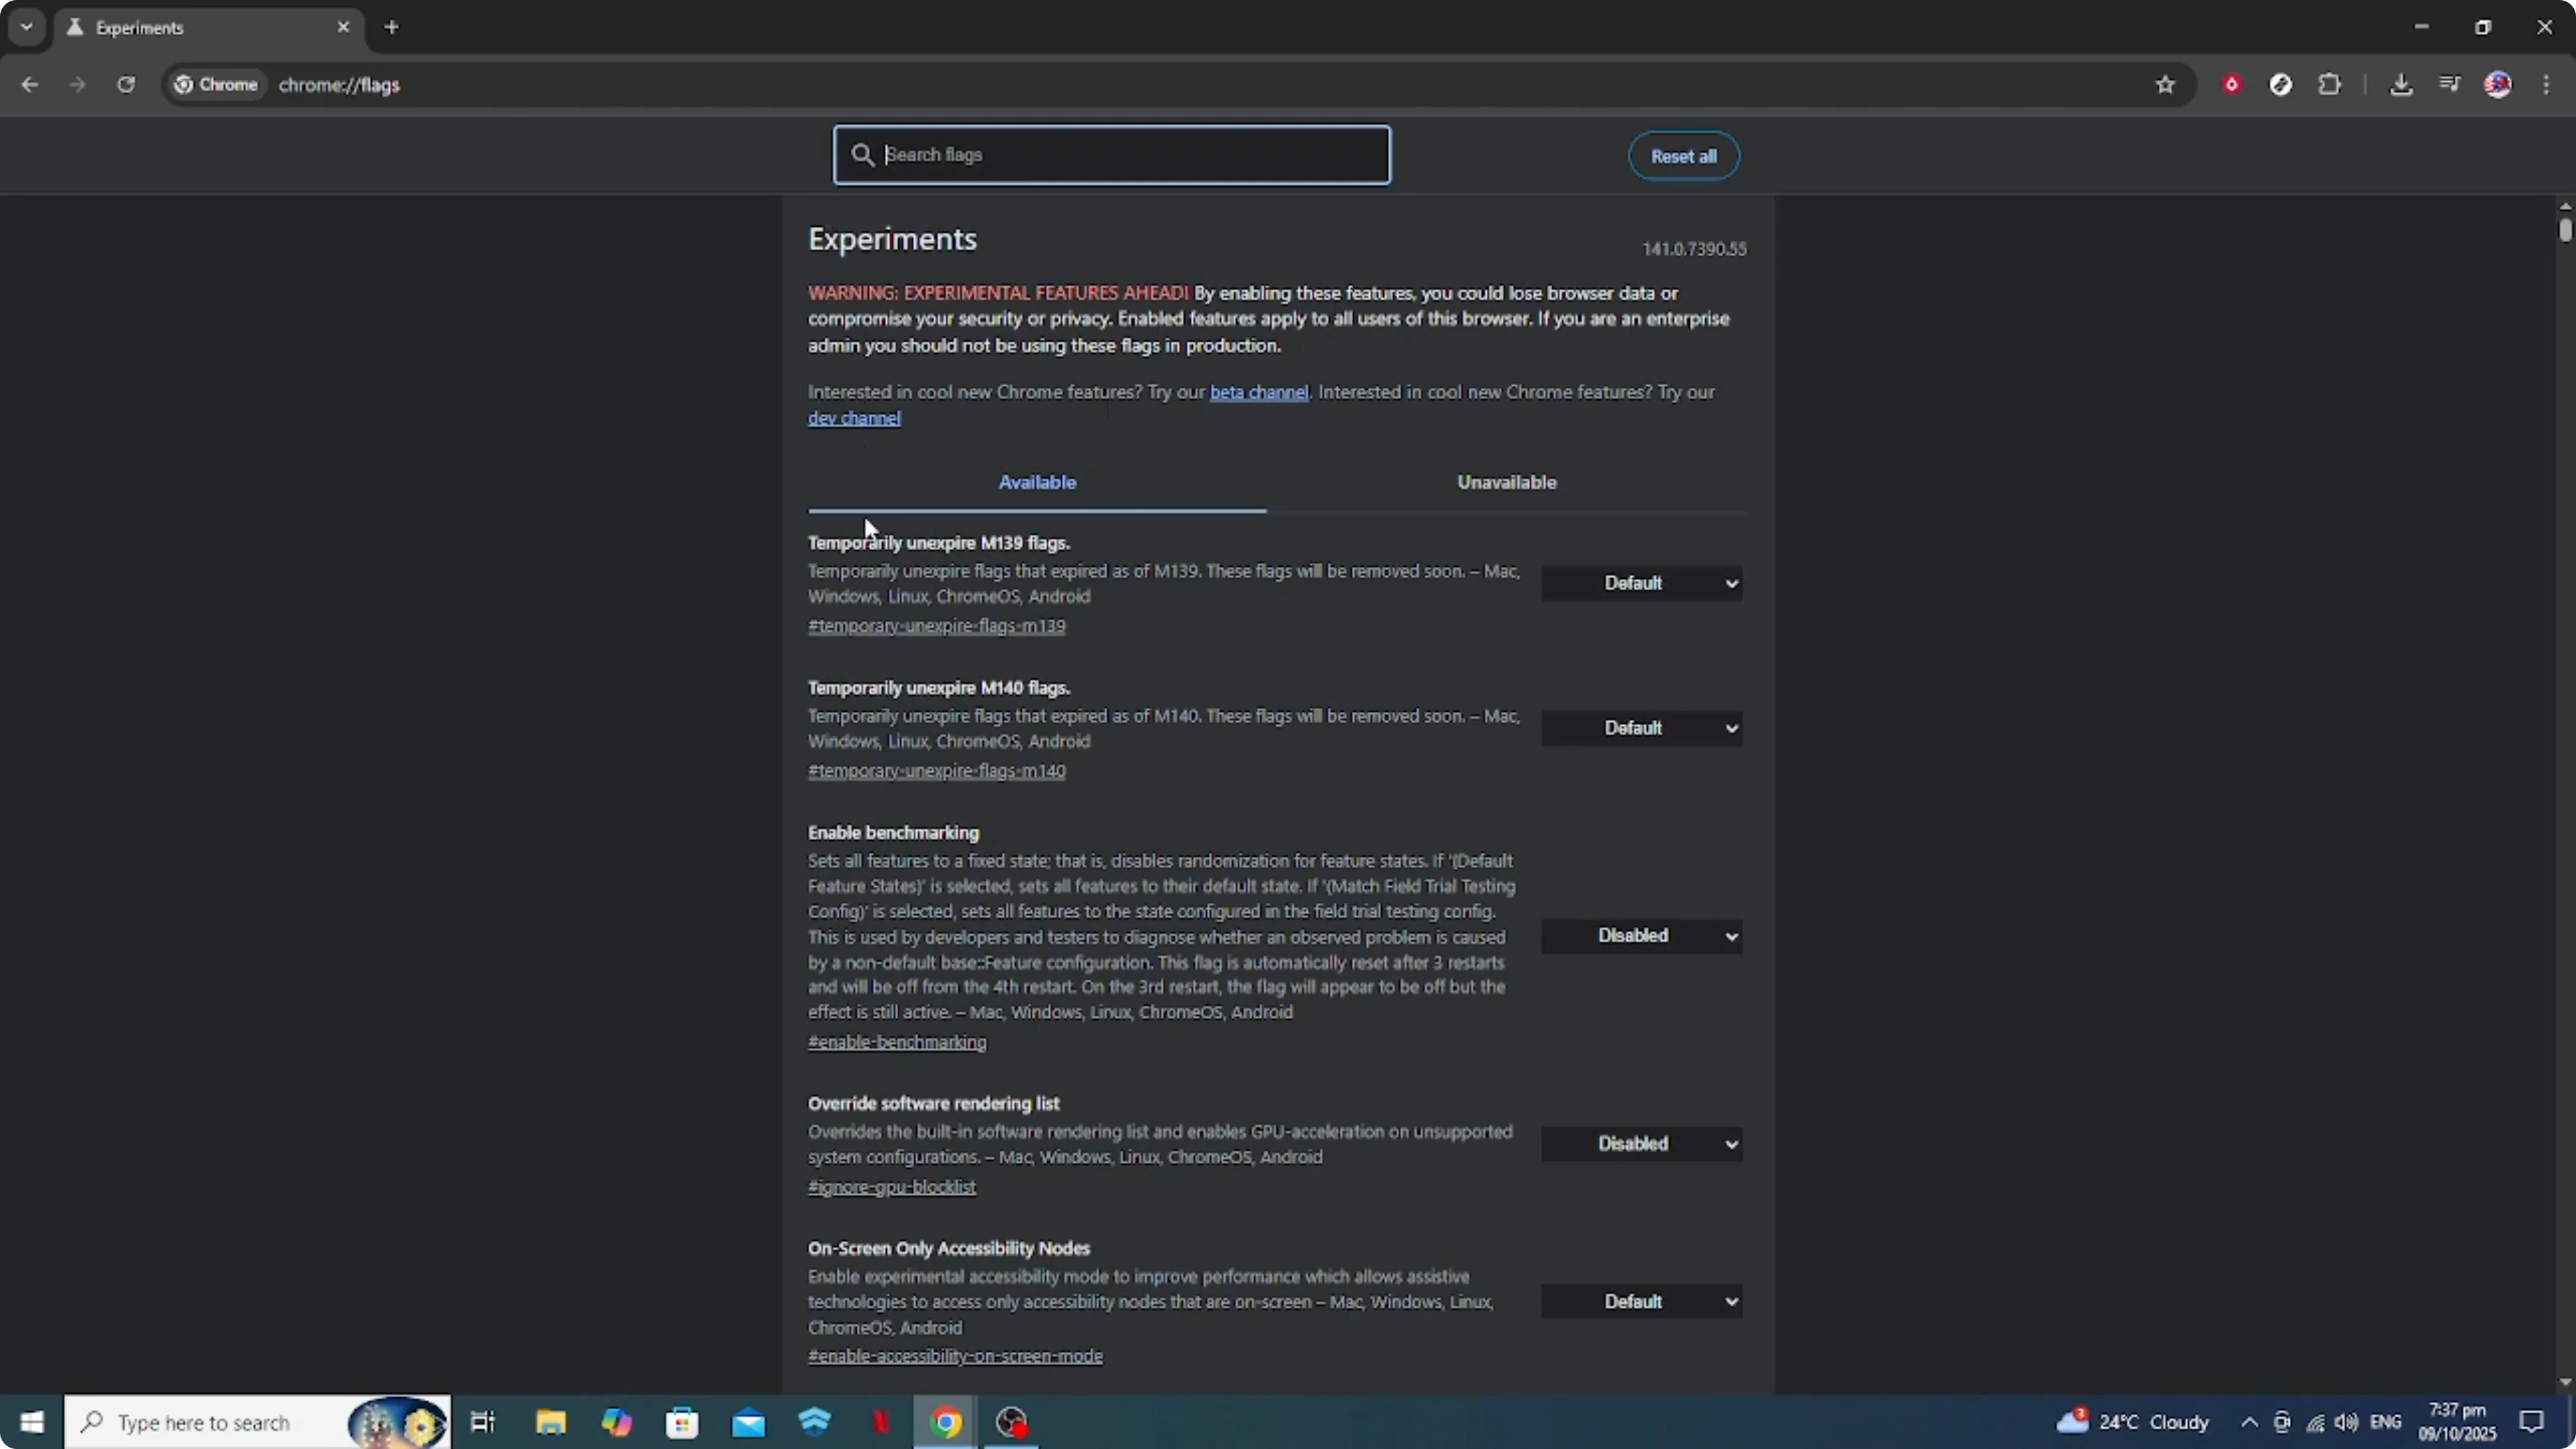Open Microsoft Store from the taskbar

683,1422
